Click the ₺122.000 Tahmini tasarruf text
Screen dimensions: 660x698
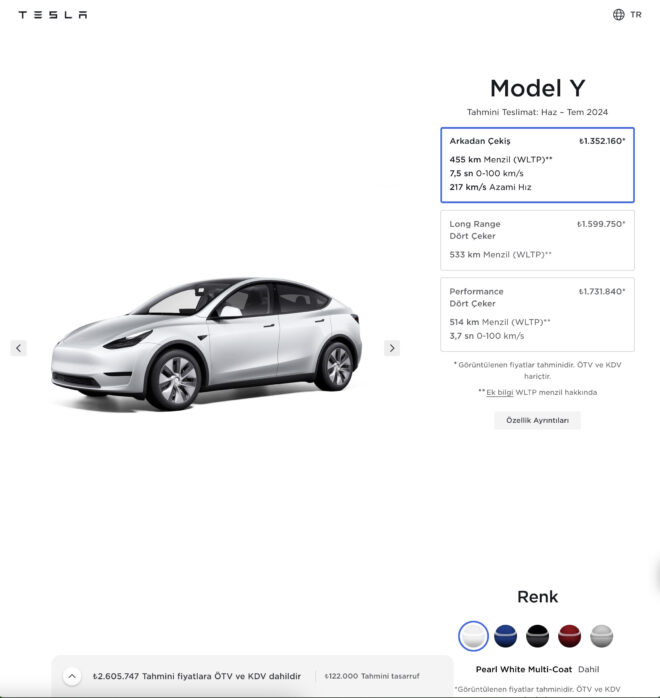(x=372, y=676)
